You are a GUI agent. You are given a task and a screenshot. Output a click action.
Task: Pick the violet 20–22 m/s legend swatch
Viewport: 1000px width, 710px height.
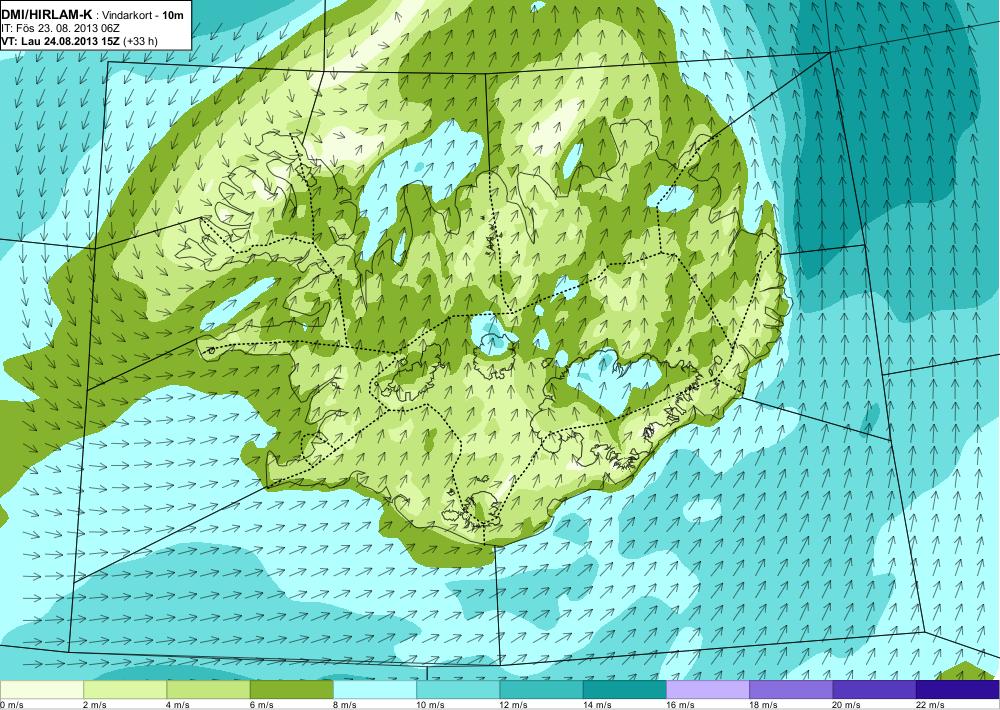[874, 690]
